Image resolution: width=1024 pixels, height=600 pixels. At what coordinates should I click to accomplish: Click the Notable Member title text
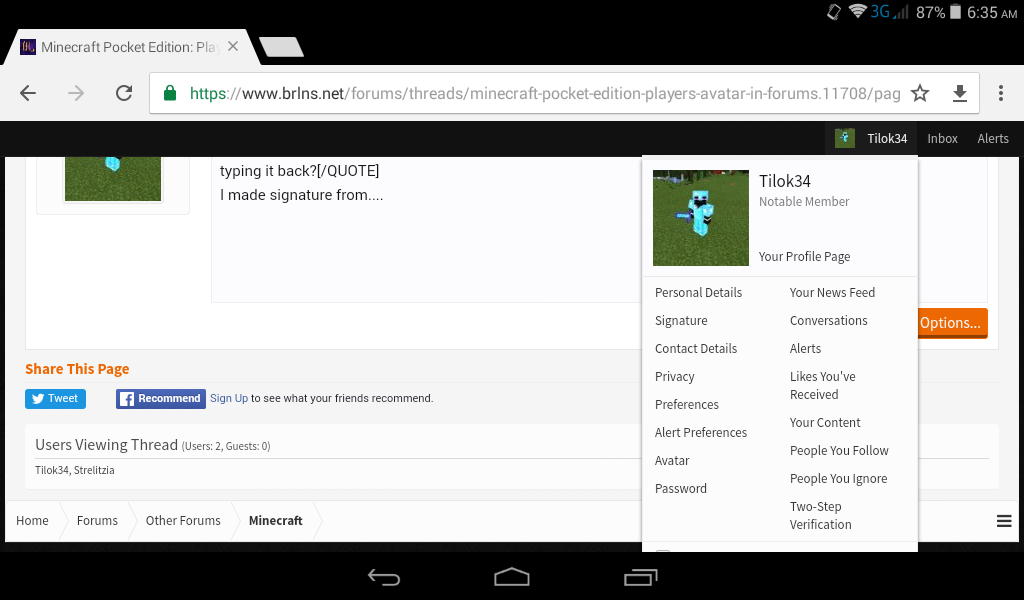pos(804,202)
